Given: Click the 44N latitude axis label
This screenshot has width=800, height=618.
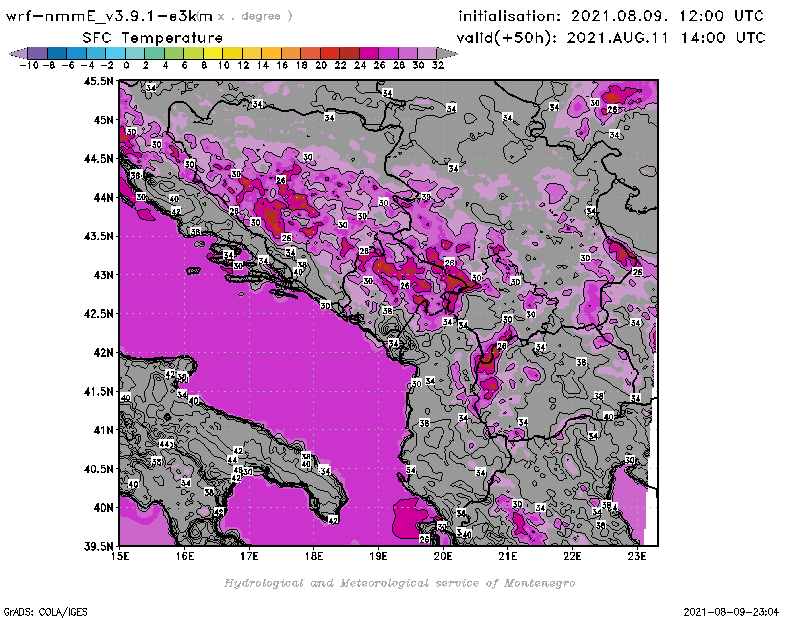Looking at the screenshot, I should point(103,197).
